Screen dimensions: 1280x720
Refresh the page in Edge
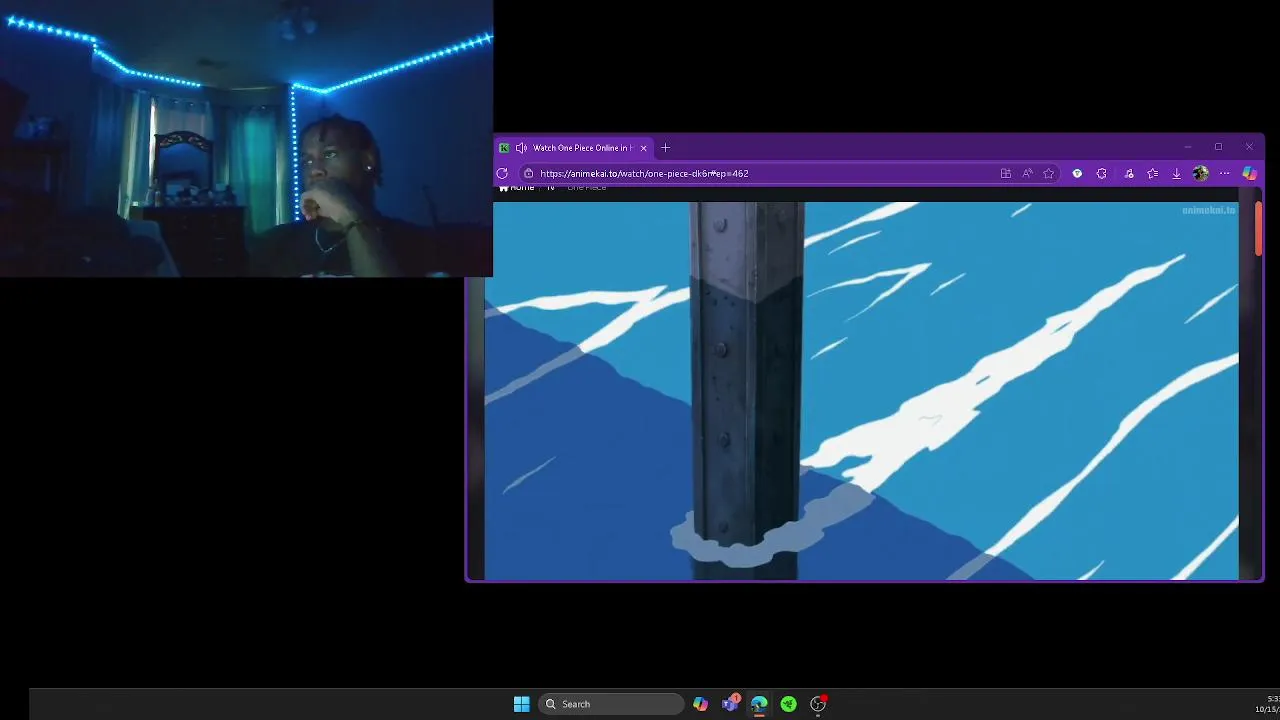coord(502,173)
